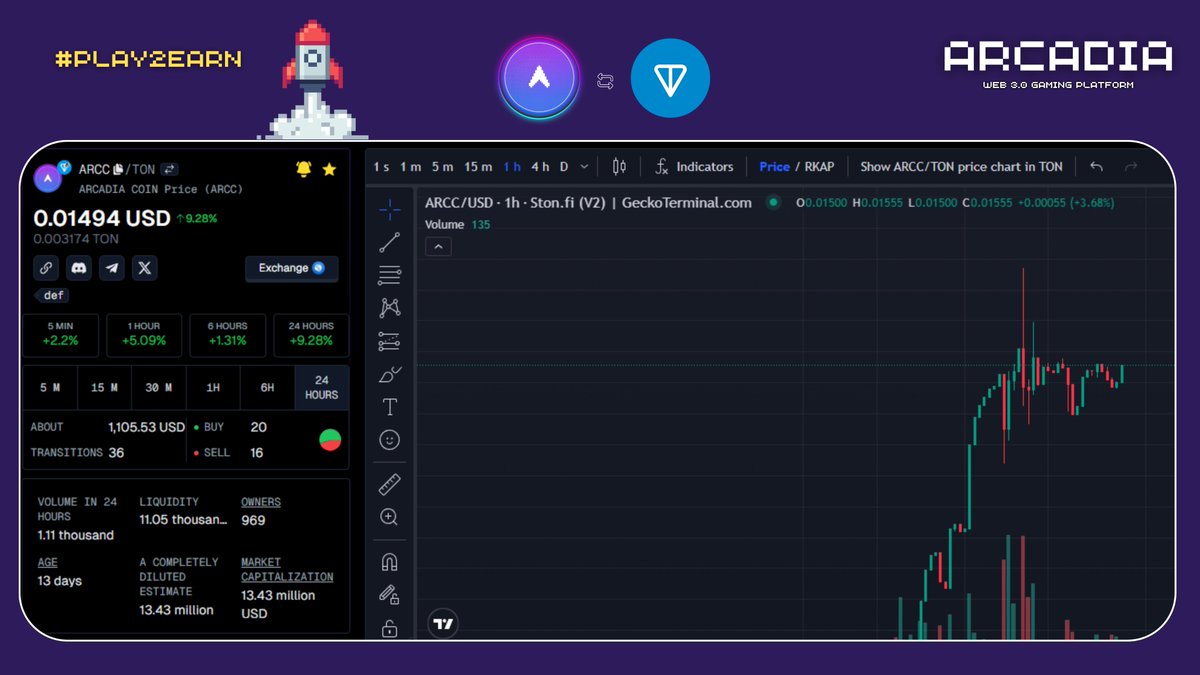Open the emoji icons tool
Viewport: 1200px width, 675px height.
pyautogui.click(x=390, y=440)
